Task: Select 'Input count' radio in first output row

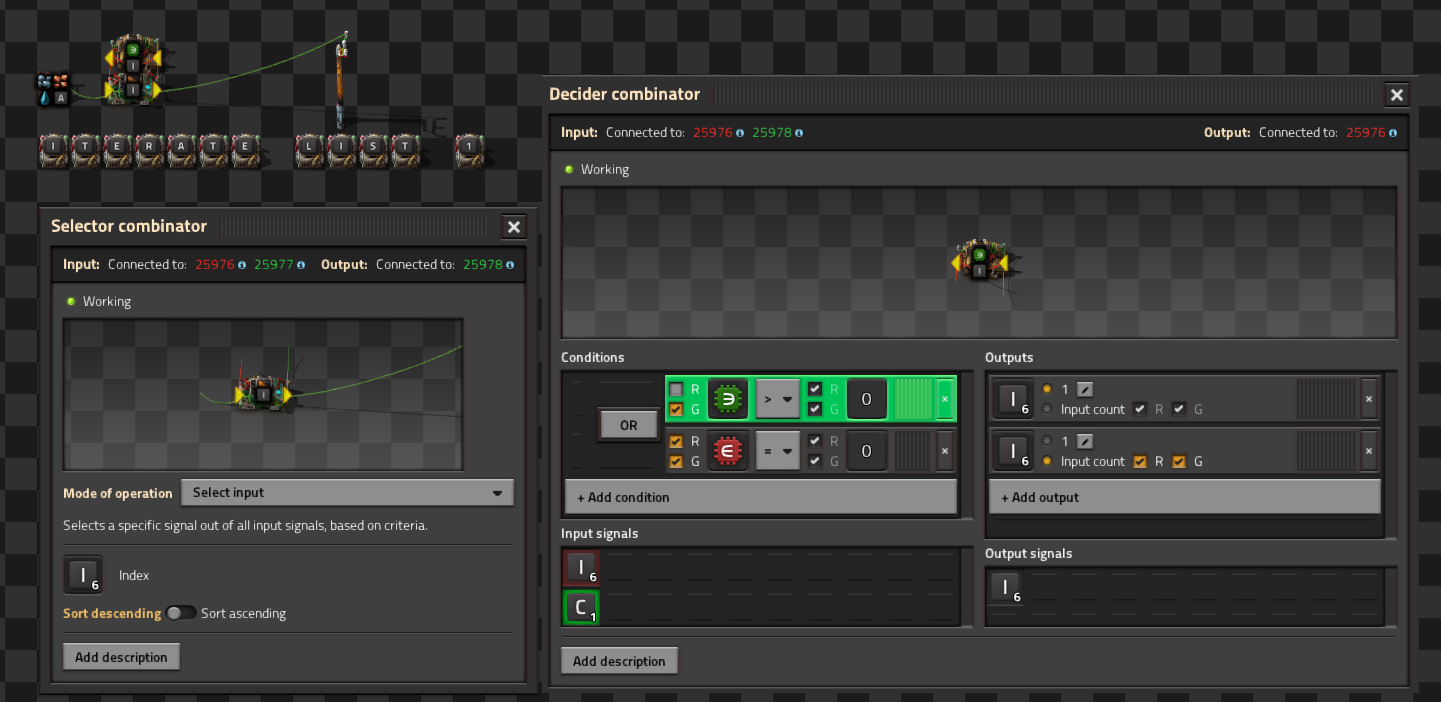Action: pos(1047,409)
